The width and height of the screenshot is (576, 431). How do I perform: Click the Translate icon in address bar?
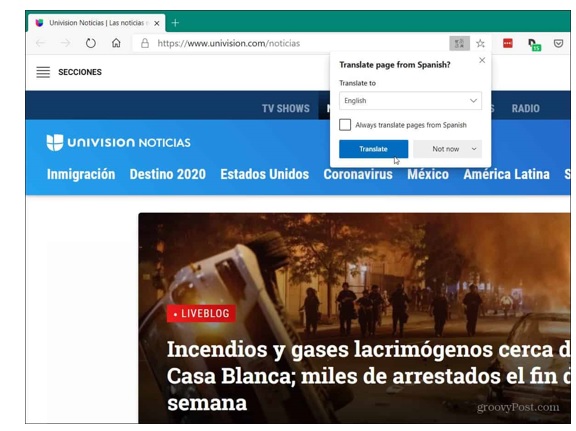click(x=459, y=44)
